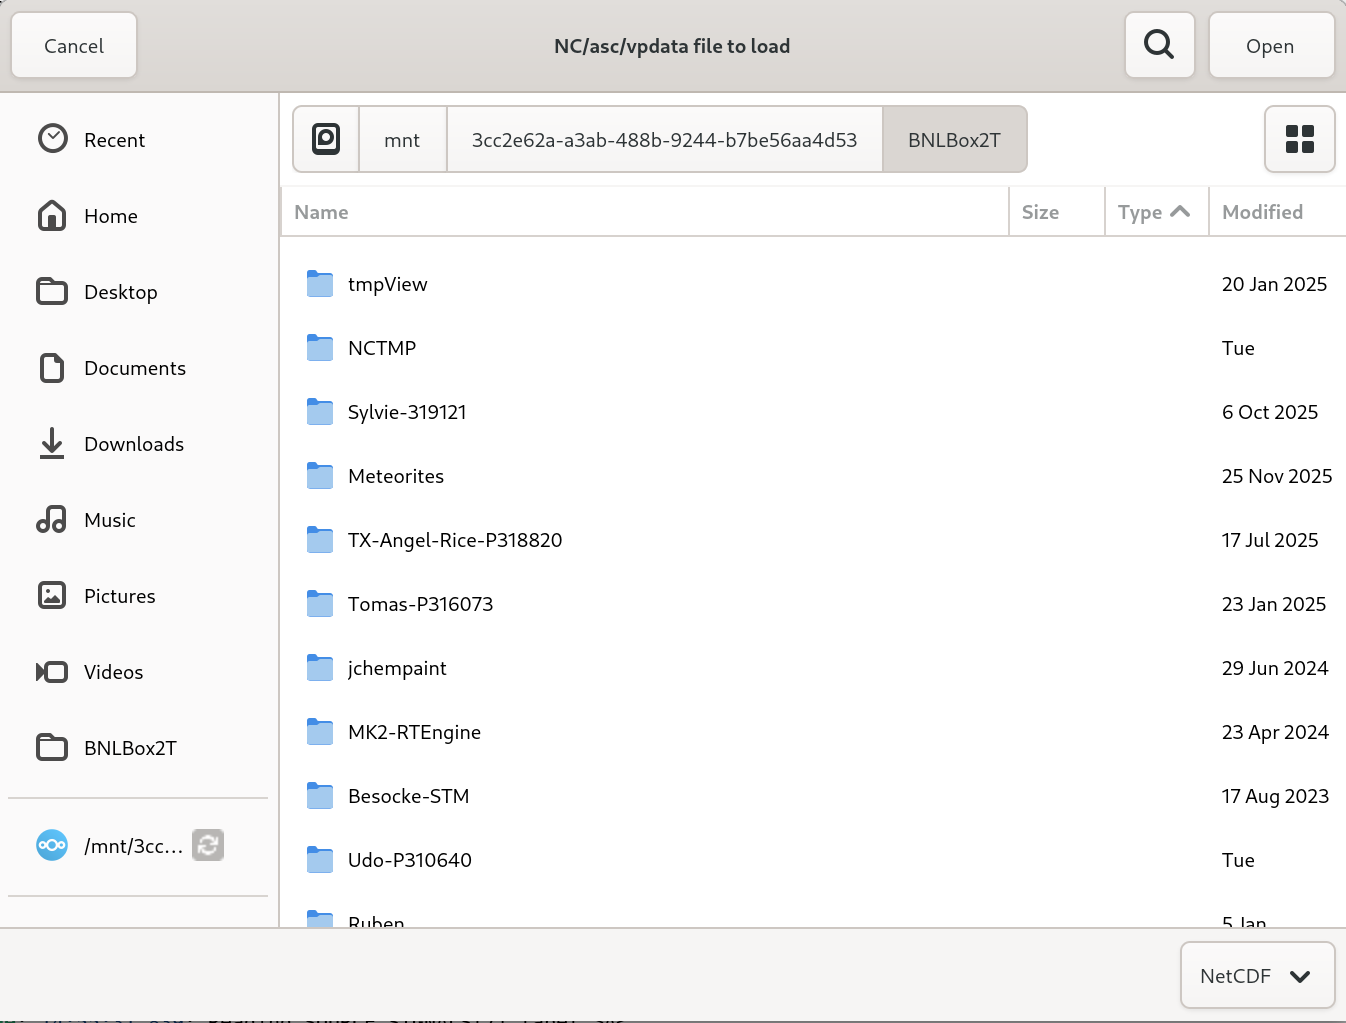Switch to grid view icon
This screenshot has height=1023, width=1346.
[1299, 139]
